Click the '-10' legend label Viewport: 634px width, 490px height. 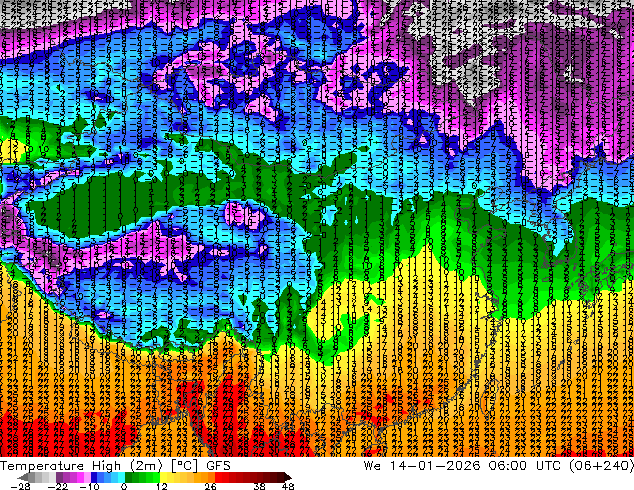pos(90,486)
